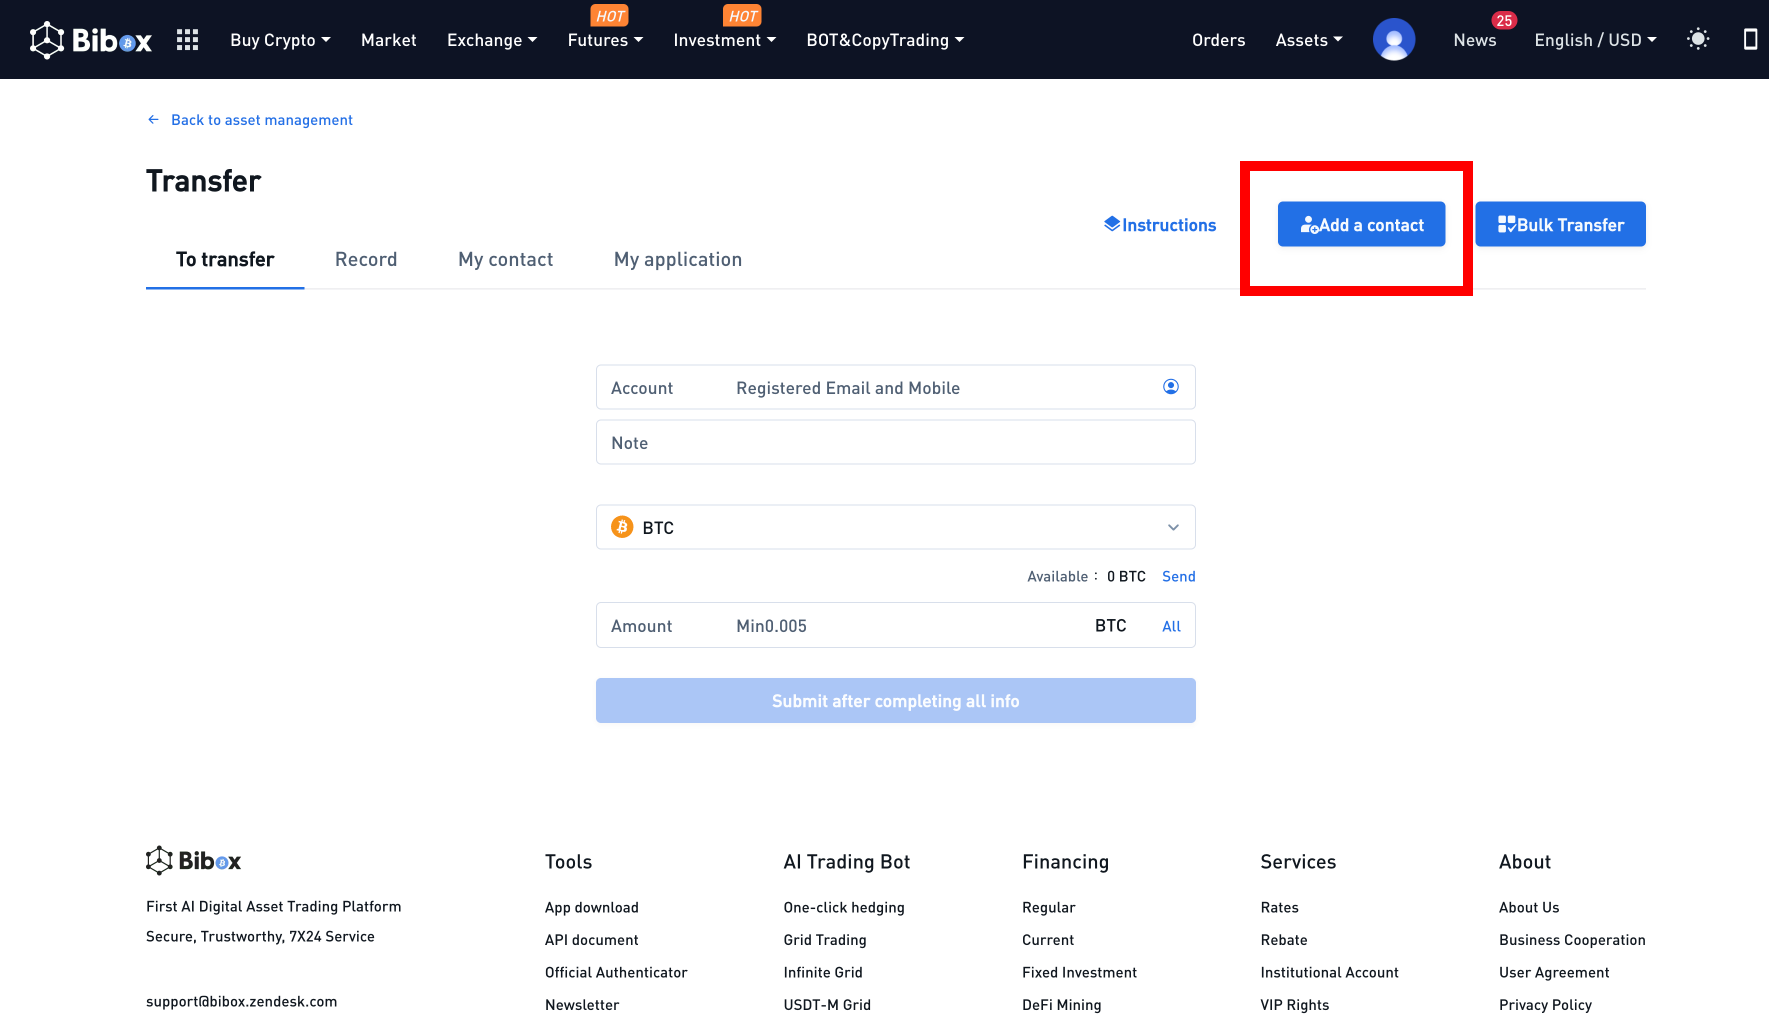
Task: Switch to the Record tab
Action: pyautogui.click(x=366, y=260)
